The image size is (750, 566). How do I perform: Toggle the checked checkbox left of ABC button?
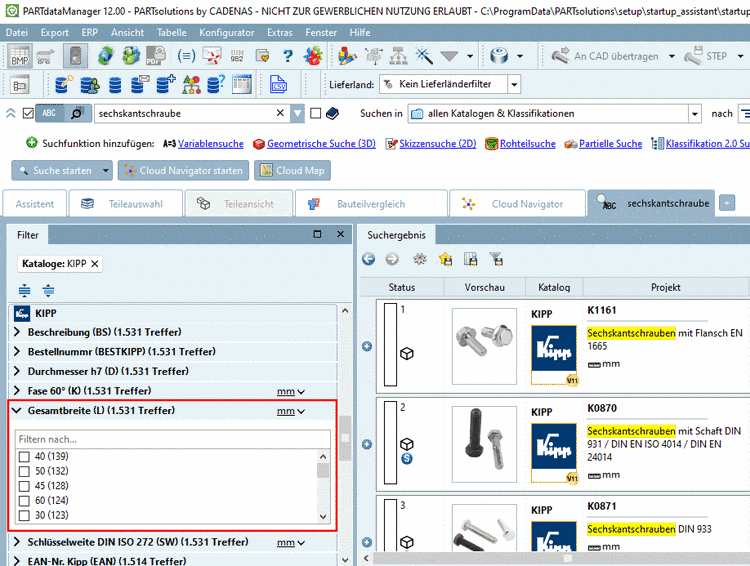(x=28, y=113)
